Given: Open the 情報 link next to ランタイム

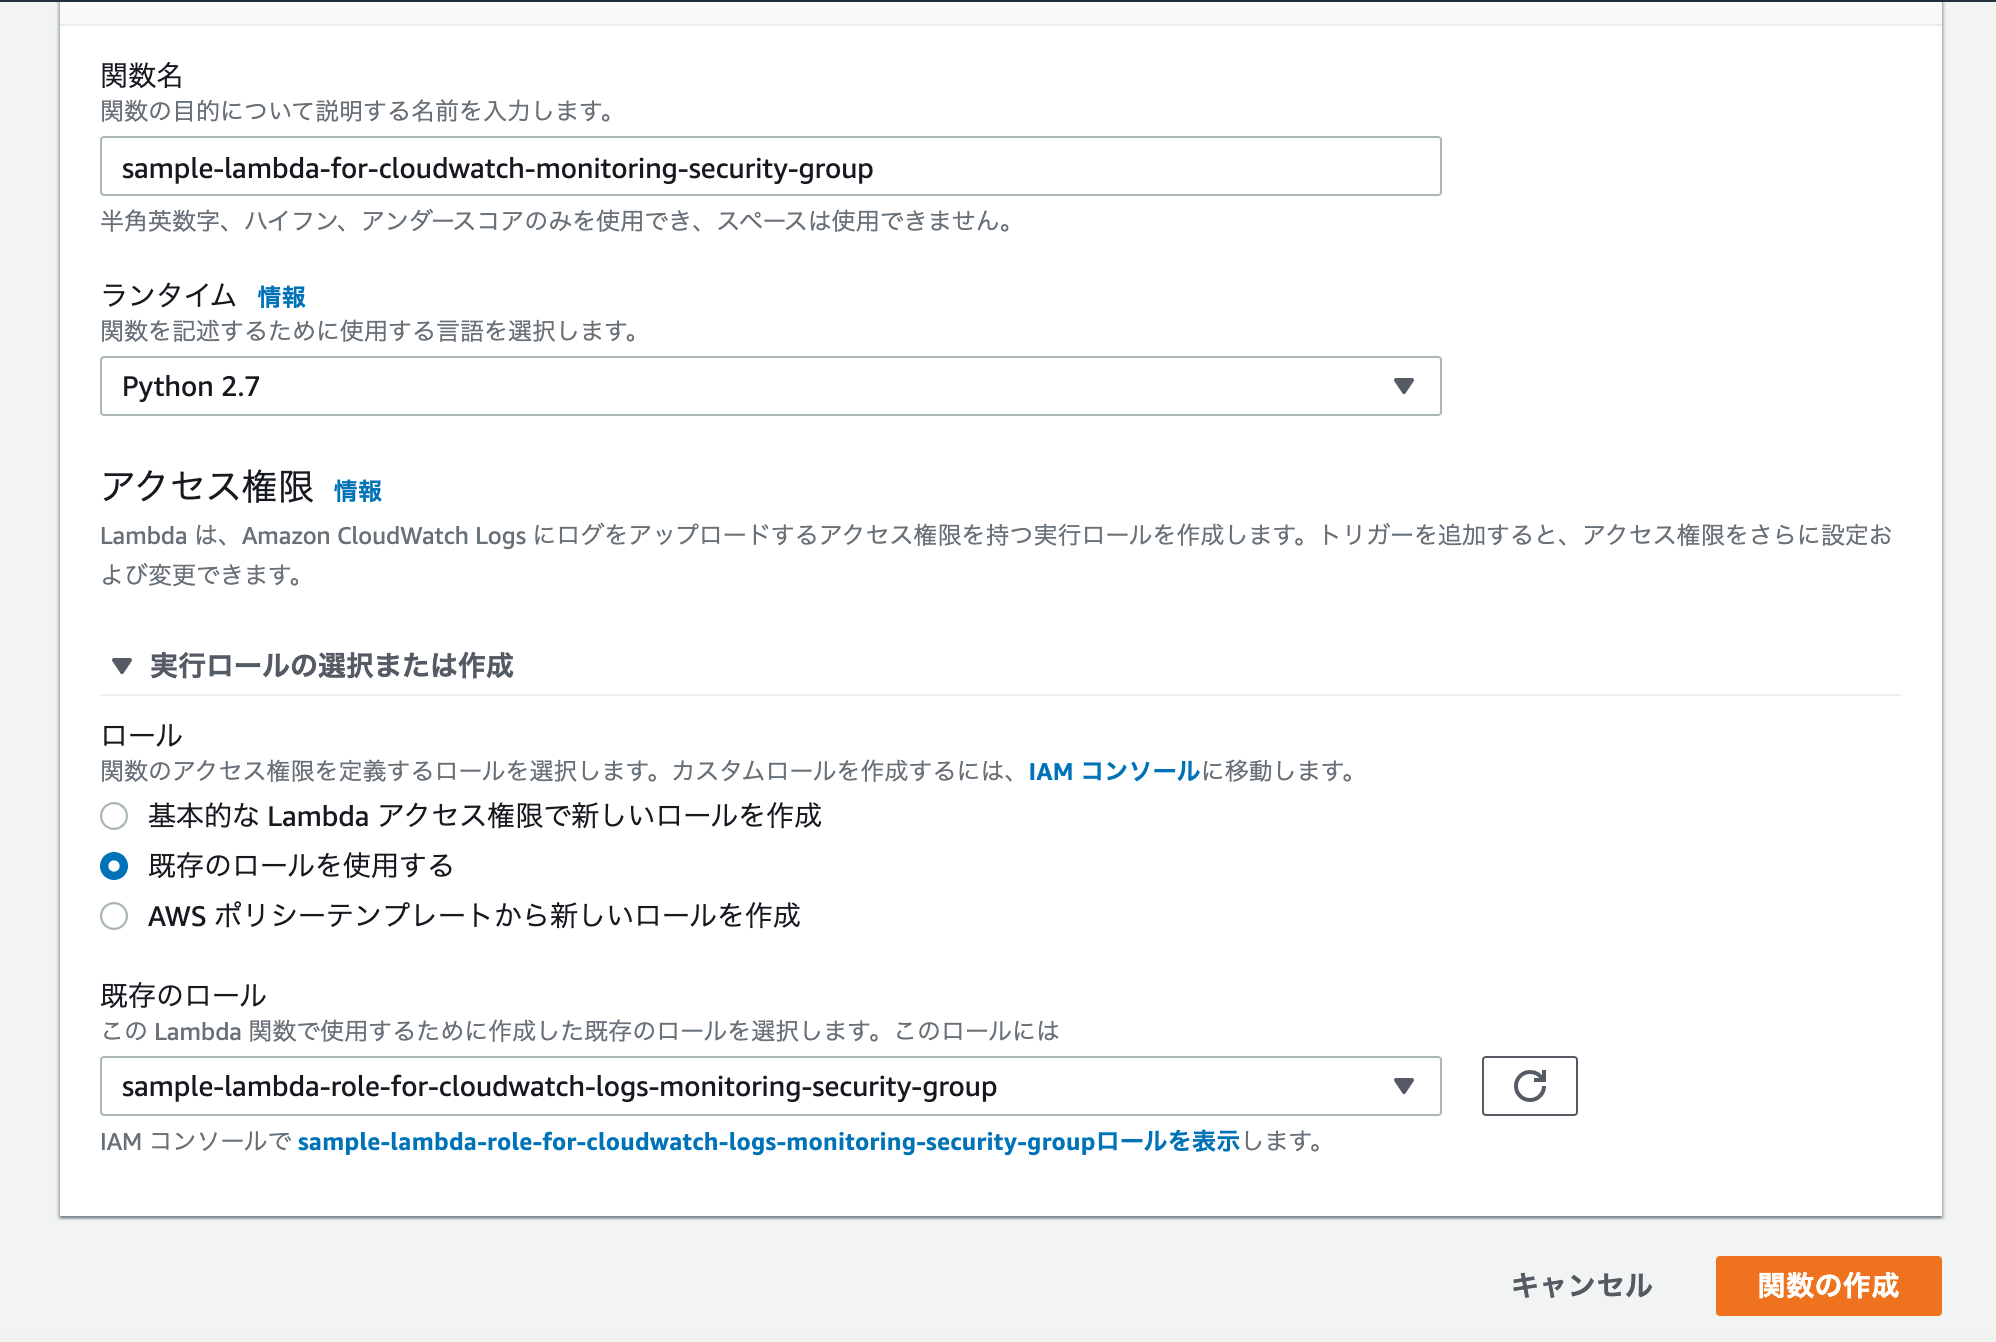Looking at the screenshot, I should 282,297.
